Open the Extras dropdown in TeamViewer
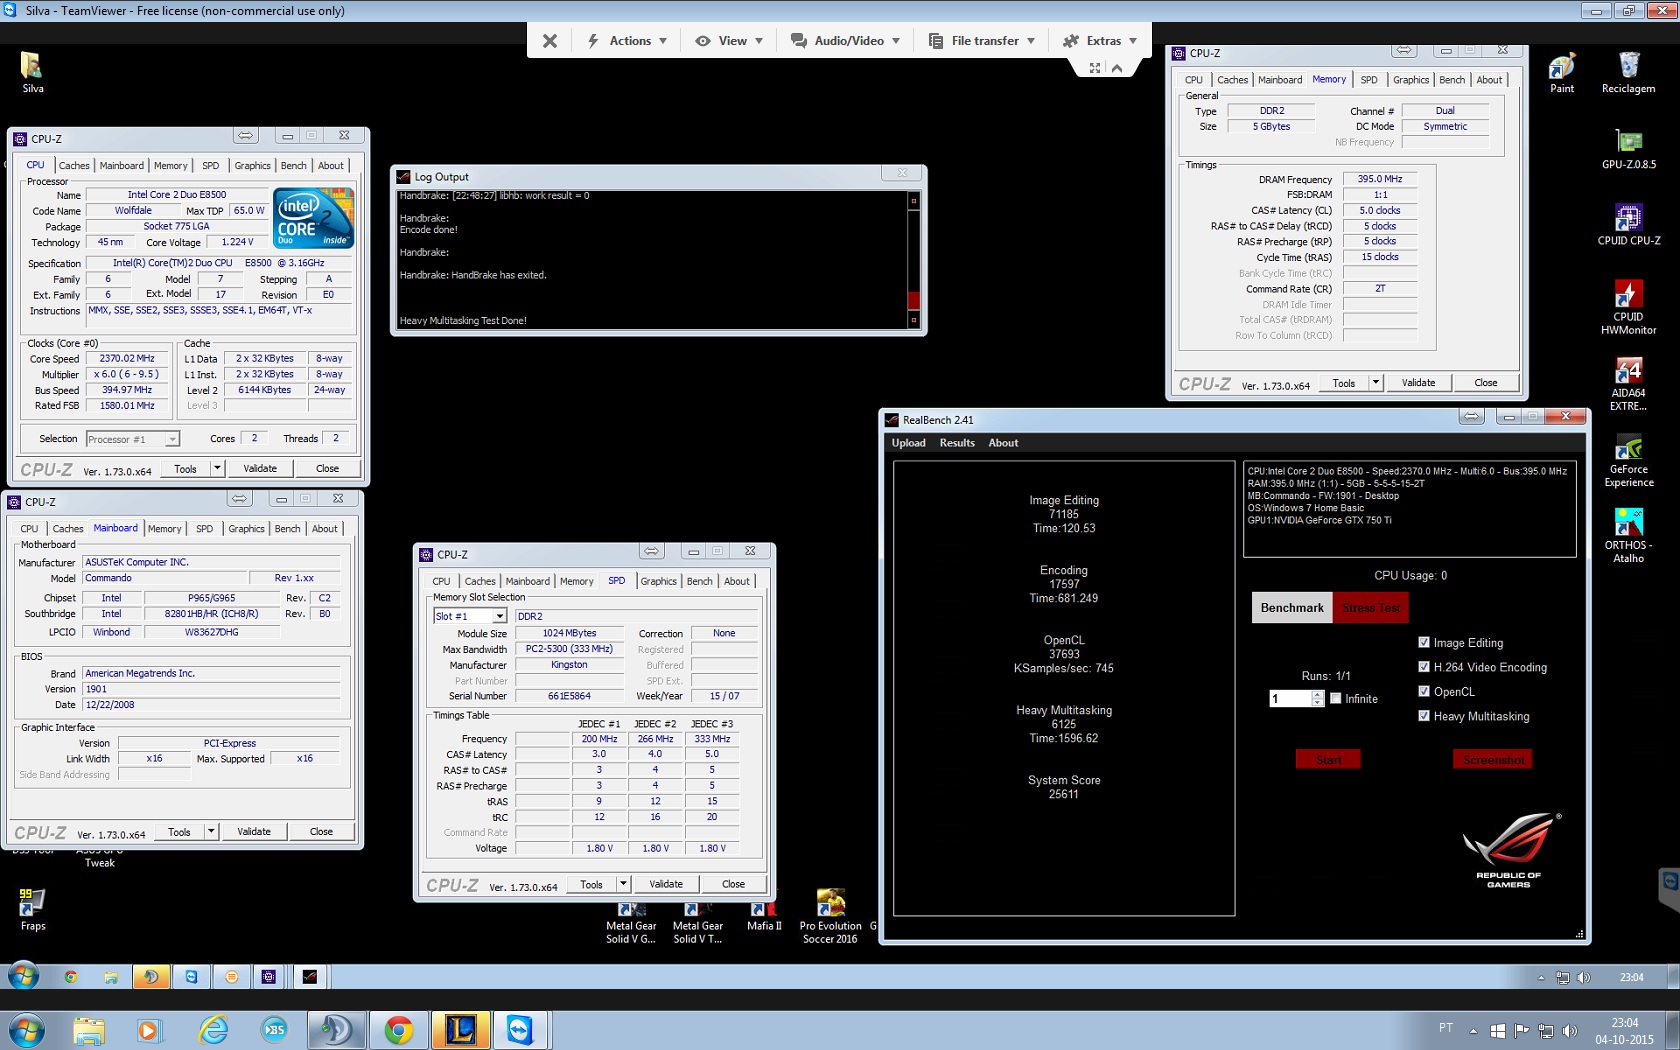 click(1099, 41)
